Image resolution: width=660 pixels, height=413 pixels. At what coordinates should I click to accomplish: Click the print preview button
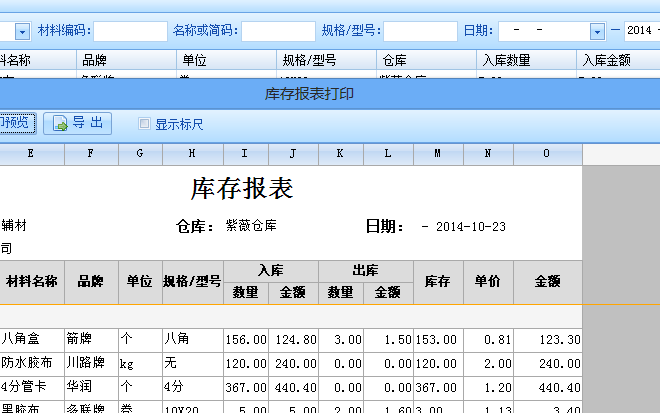[x=17, y=123]
